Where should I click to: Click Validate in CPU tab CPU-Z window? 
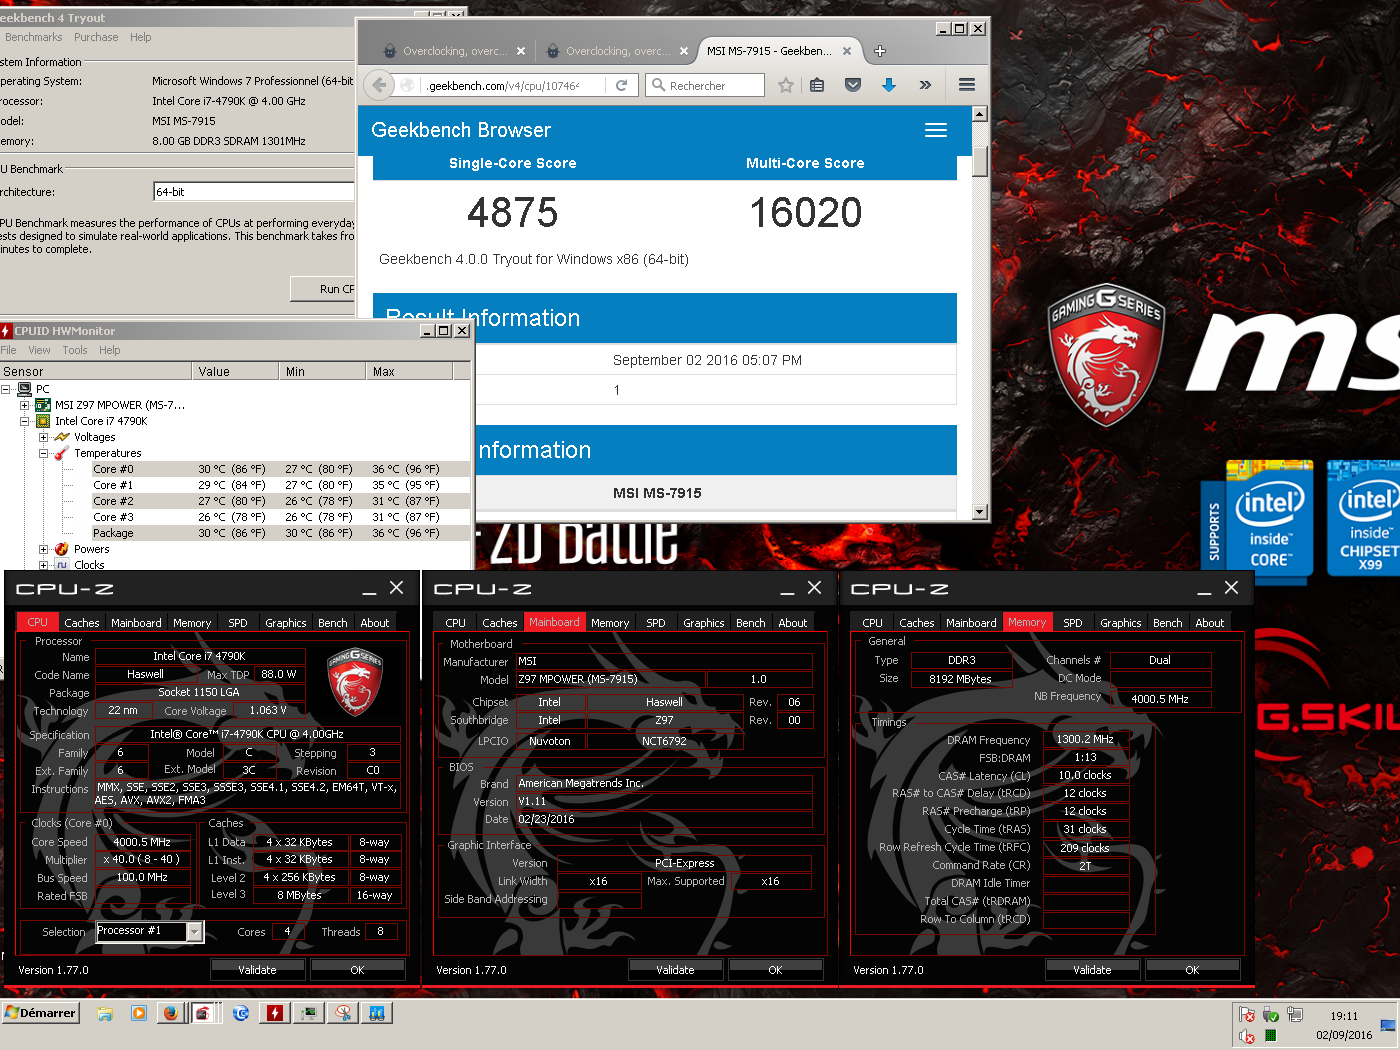tap(257, 970)
